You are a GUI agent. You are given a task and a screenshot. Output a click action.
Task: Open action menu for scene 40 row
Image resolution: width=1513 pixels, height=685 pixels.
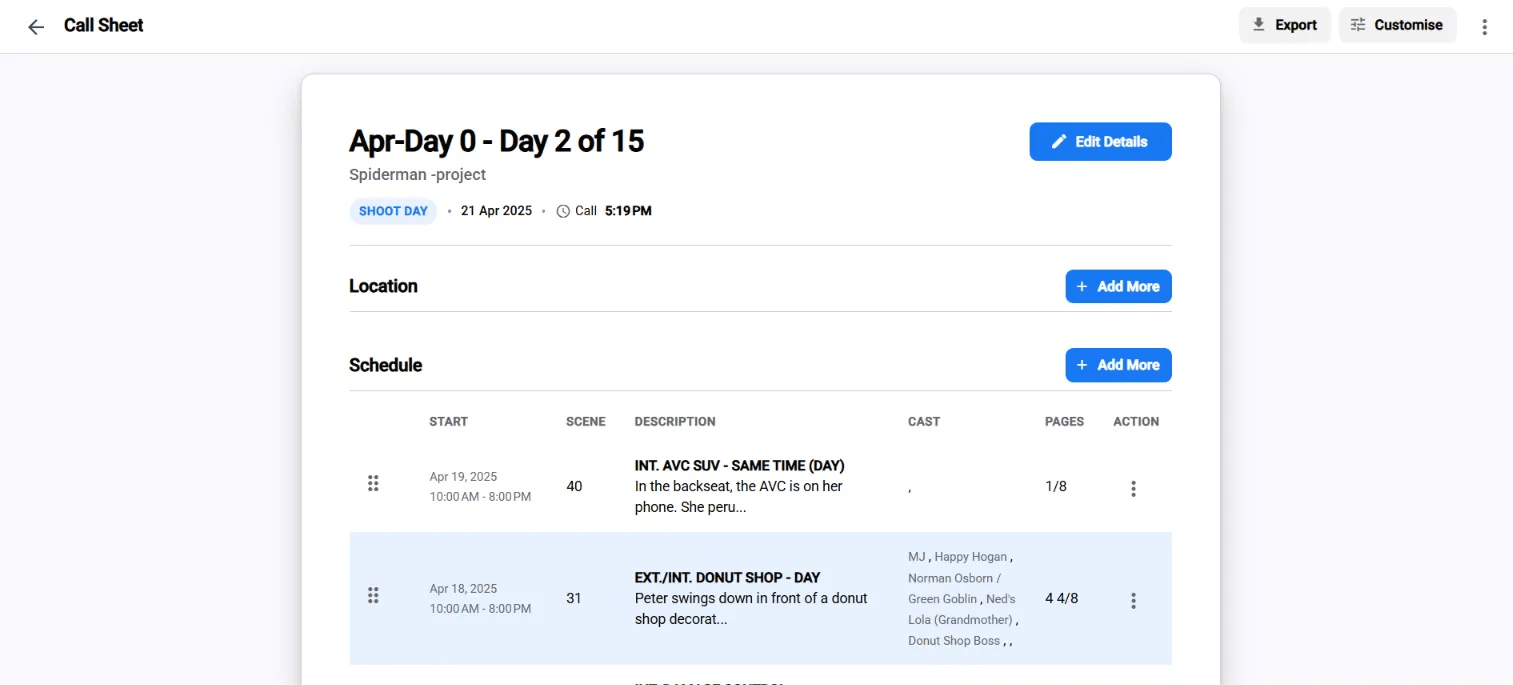pyautogui.click(x=1133, y=489)
